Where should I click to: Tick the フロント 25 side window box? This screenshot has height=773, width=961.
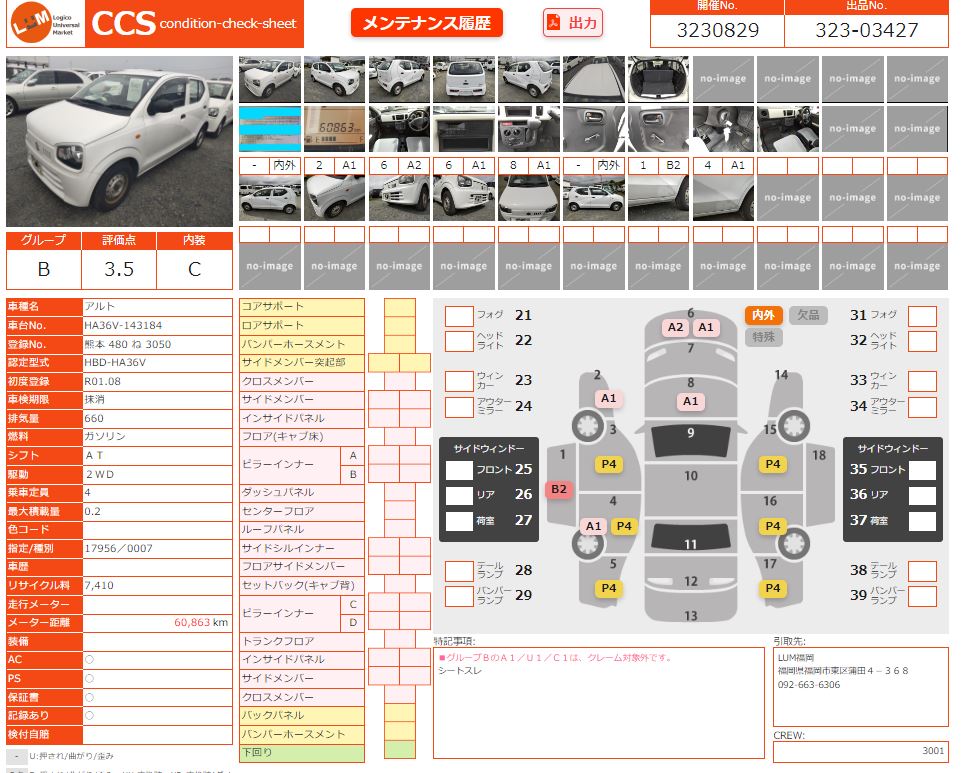pos(459,470)
